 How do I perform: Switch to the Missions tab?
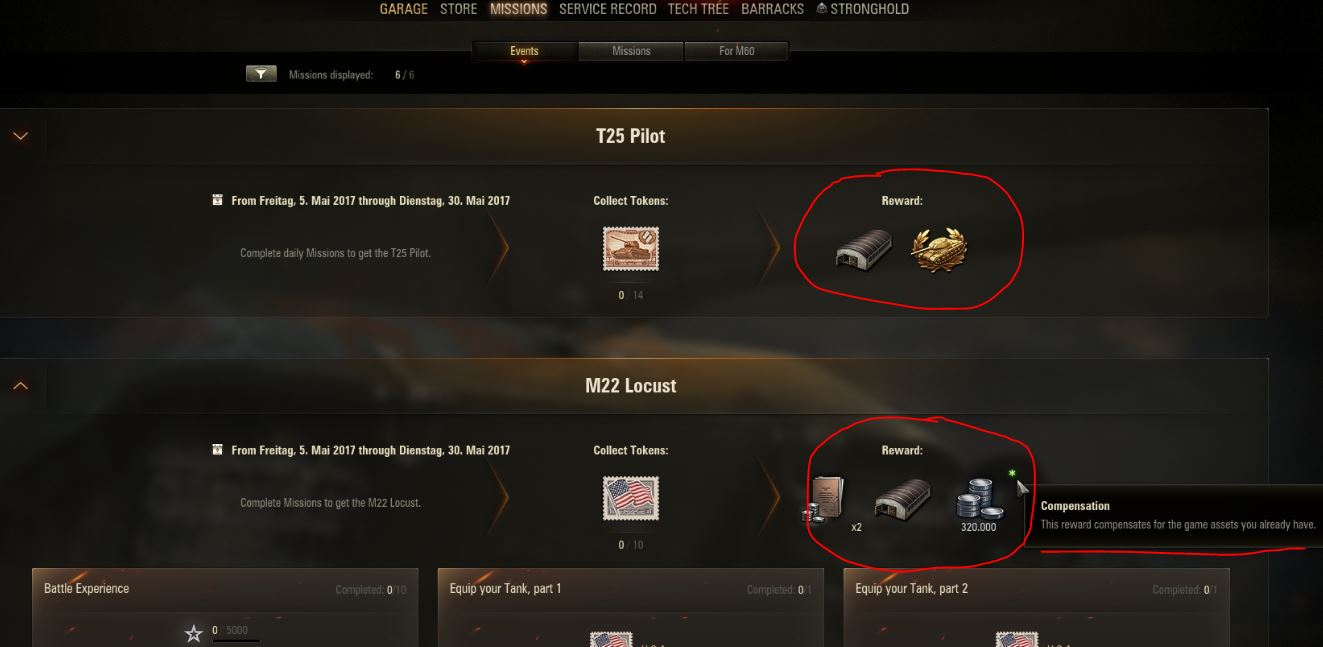(x=631, y=51)
